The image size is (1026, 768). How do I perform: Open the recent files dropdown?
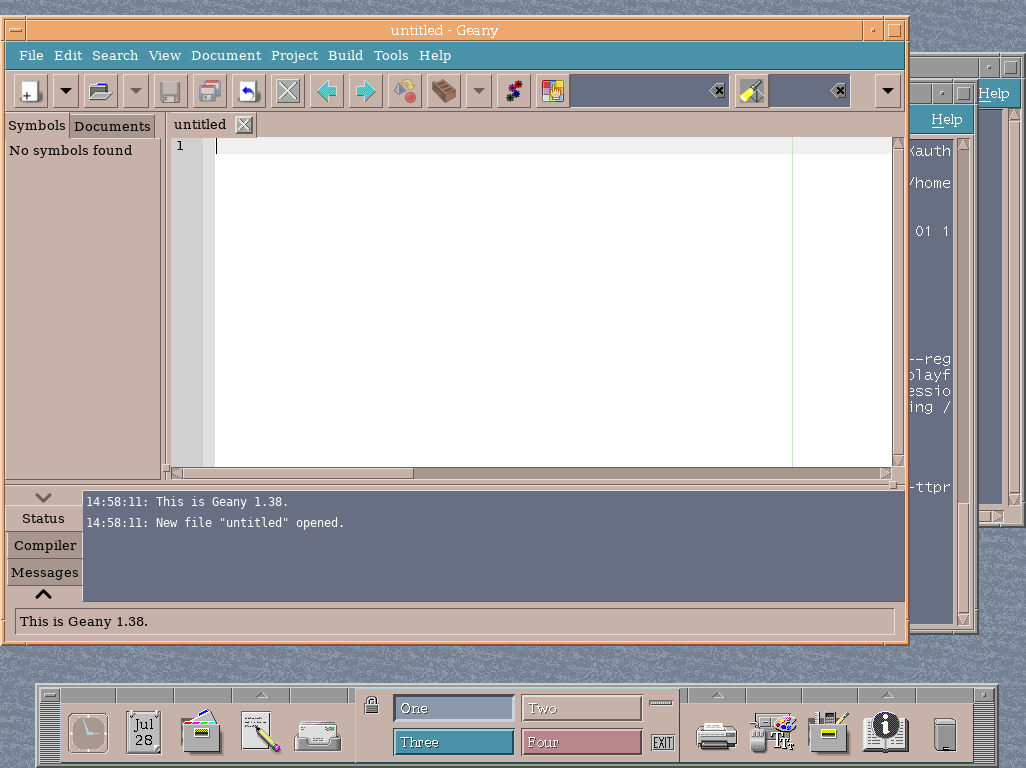point(134,91)
